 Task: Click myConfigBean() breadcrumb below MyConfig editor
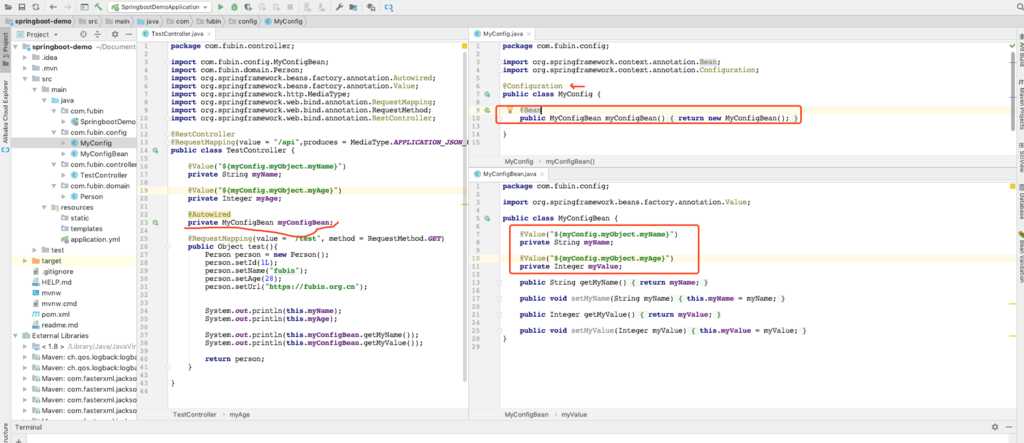coord(570,161)
